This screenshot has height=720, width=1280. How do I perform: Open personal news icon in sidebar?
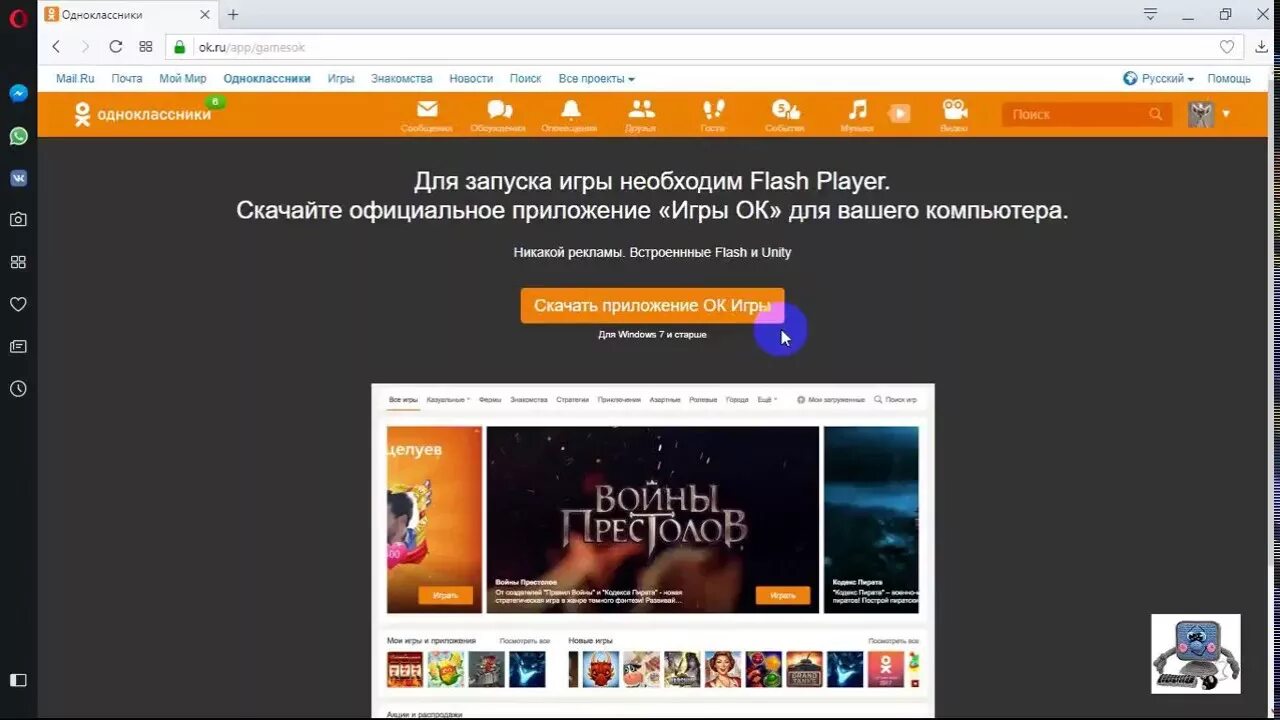tap(18, 346)
